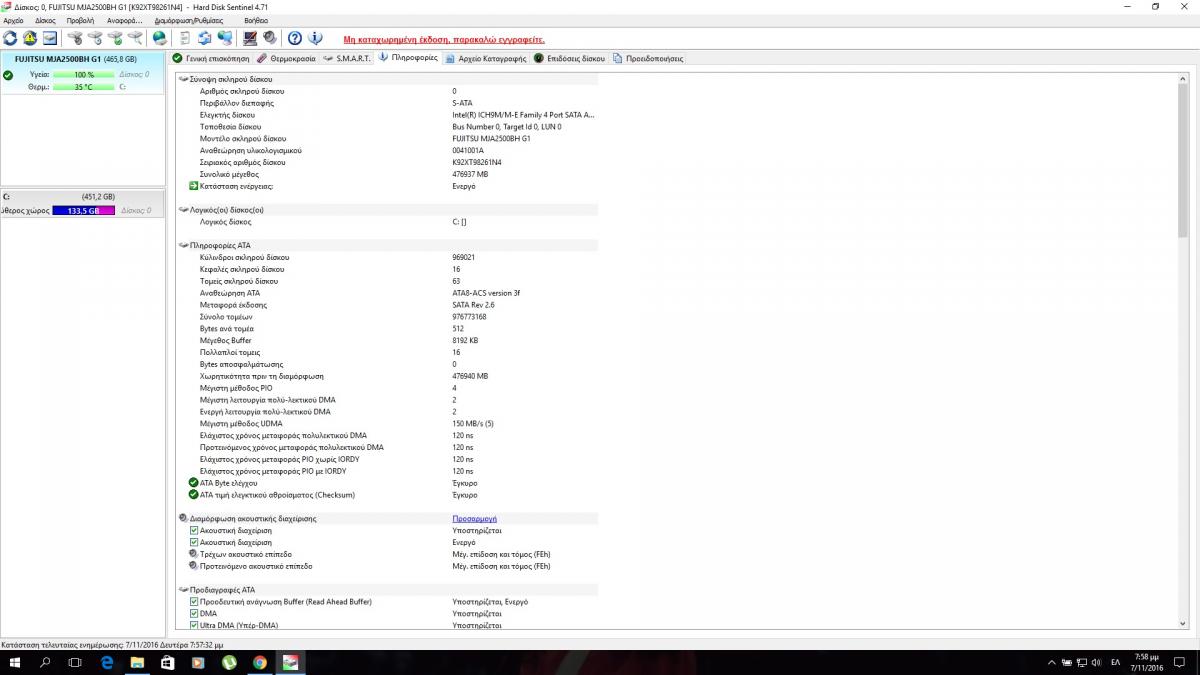
Task: Click green check icon beside ATA τιμή ελεγκτικού αθροίσματος
Action: 193,495
